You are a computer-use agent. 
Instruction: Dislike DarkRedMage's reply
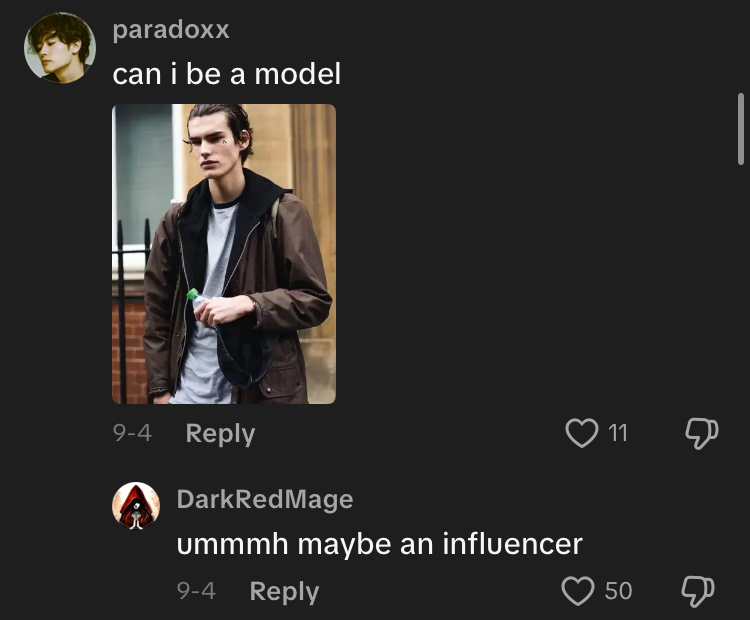(x=697, y=591)
